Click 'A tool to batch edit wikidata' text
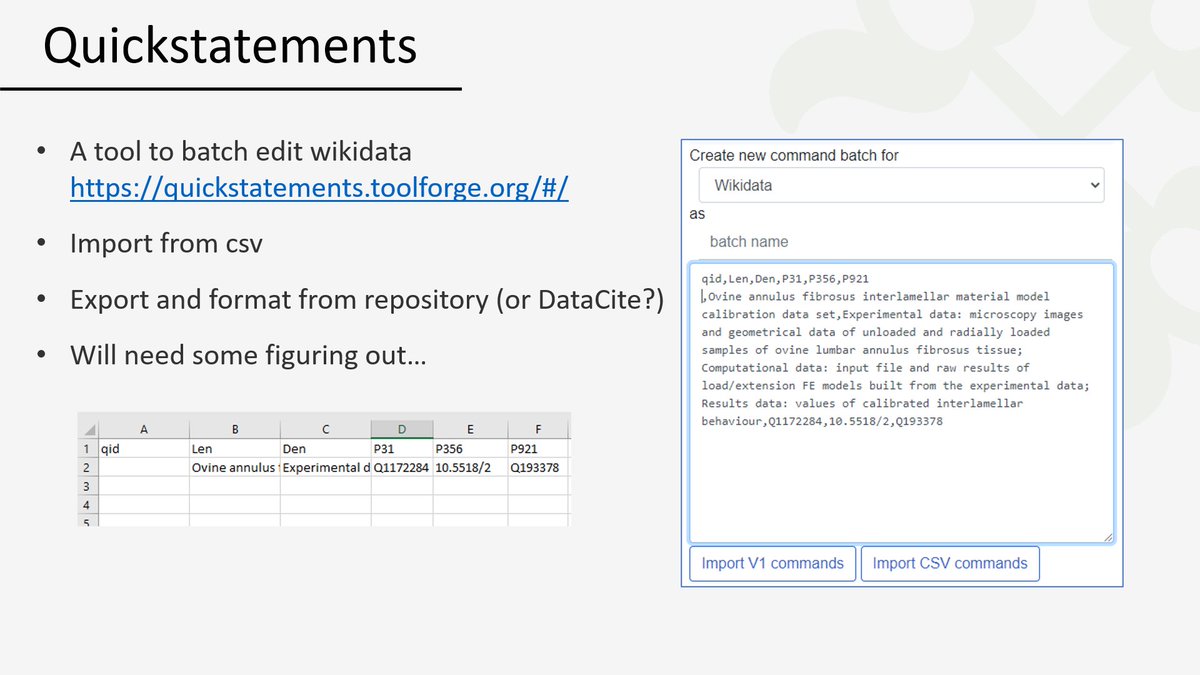Viewport: 1200px width, 675px height. tap(240, 153)
